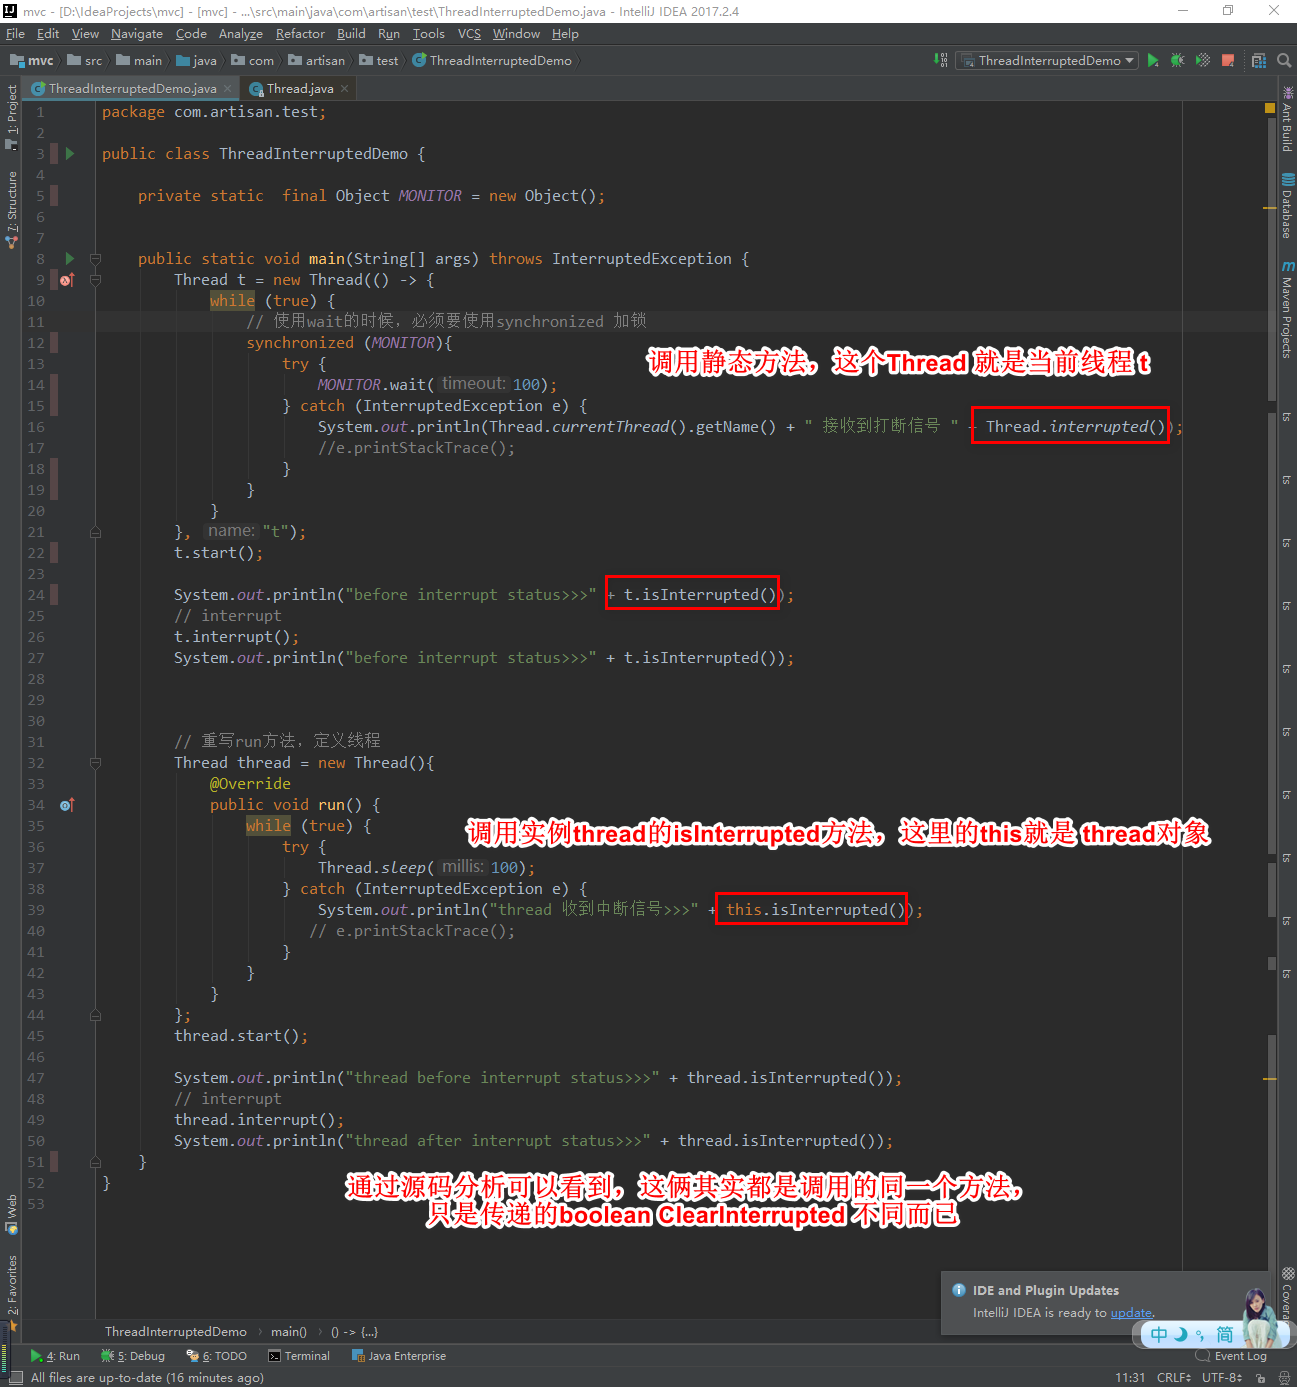Open the Java Enterprise tool window

[x=399, y=1356]
